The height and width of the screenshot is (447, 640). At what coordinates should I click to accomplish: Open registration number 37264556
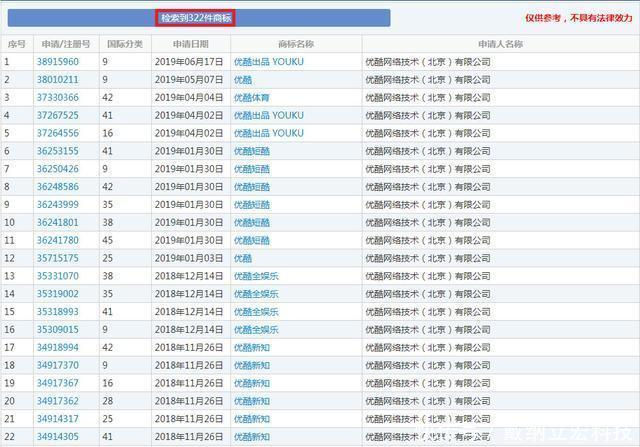coord(58,133)
